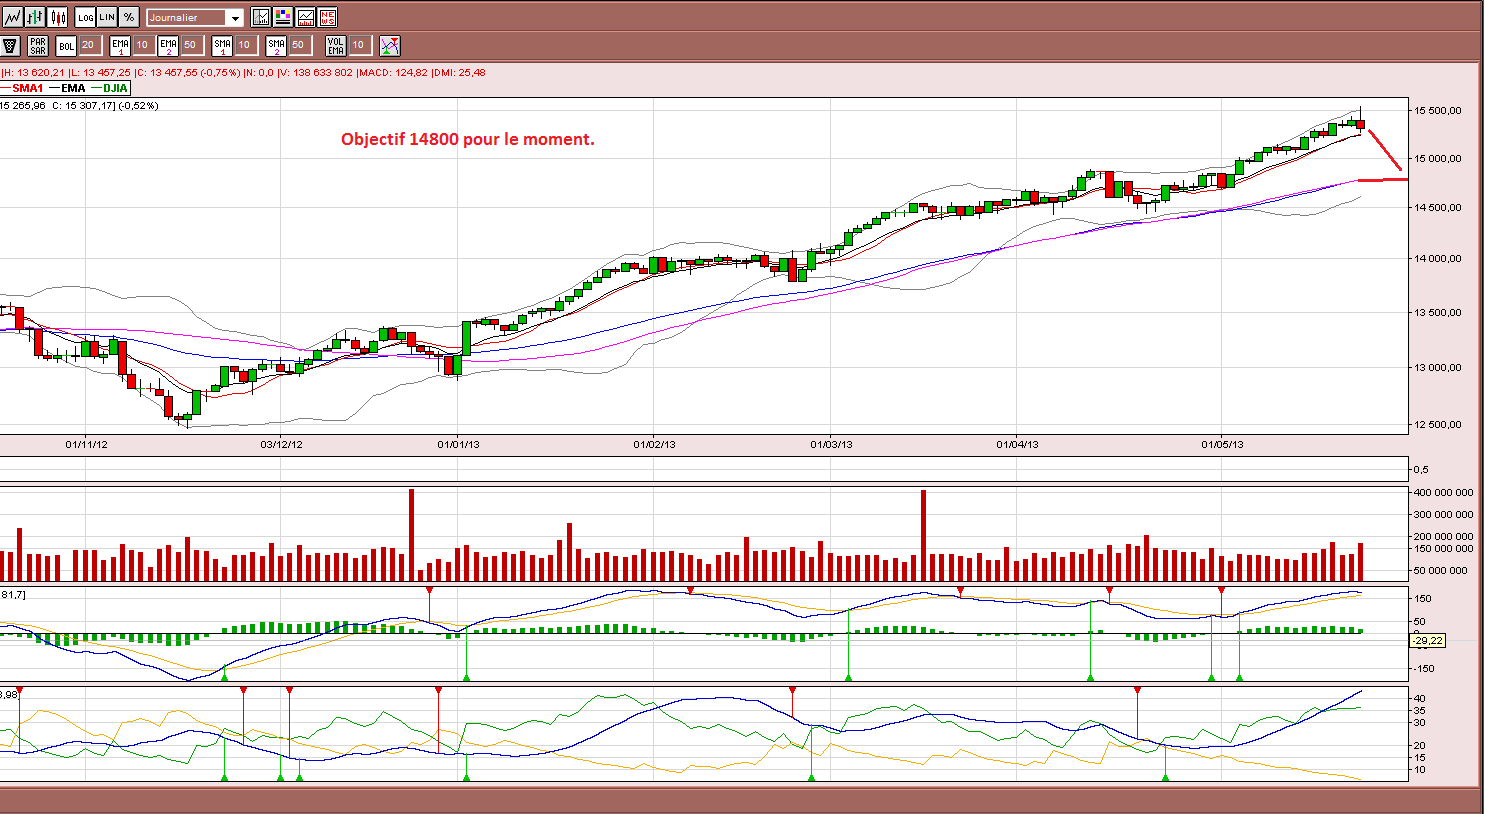
Task: Switch to candlestick chart style
Action: [x=58, y=17]
